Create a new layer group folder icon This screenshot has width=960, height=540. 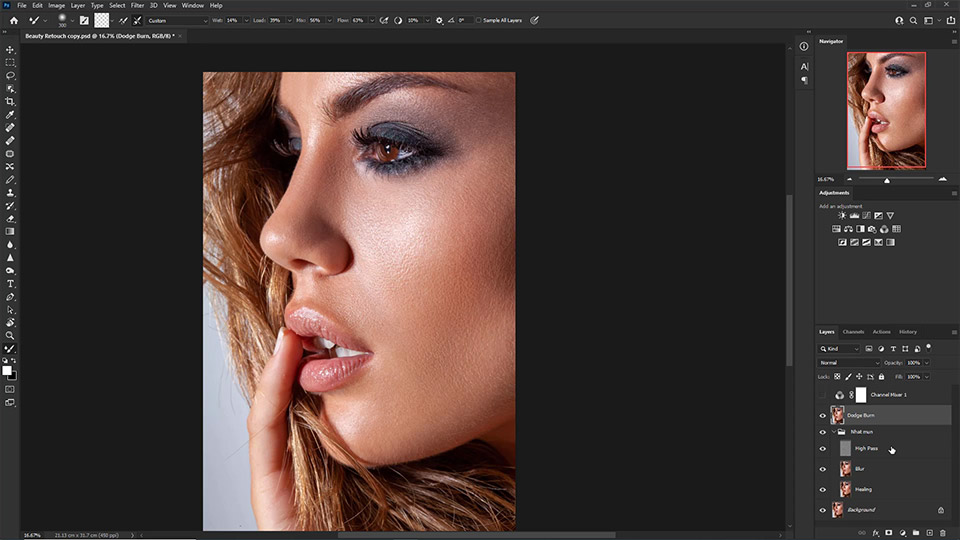[915, 533]
